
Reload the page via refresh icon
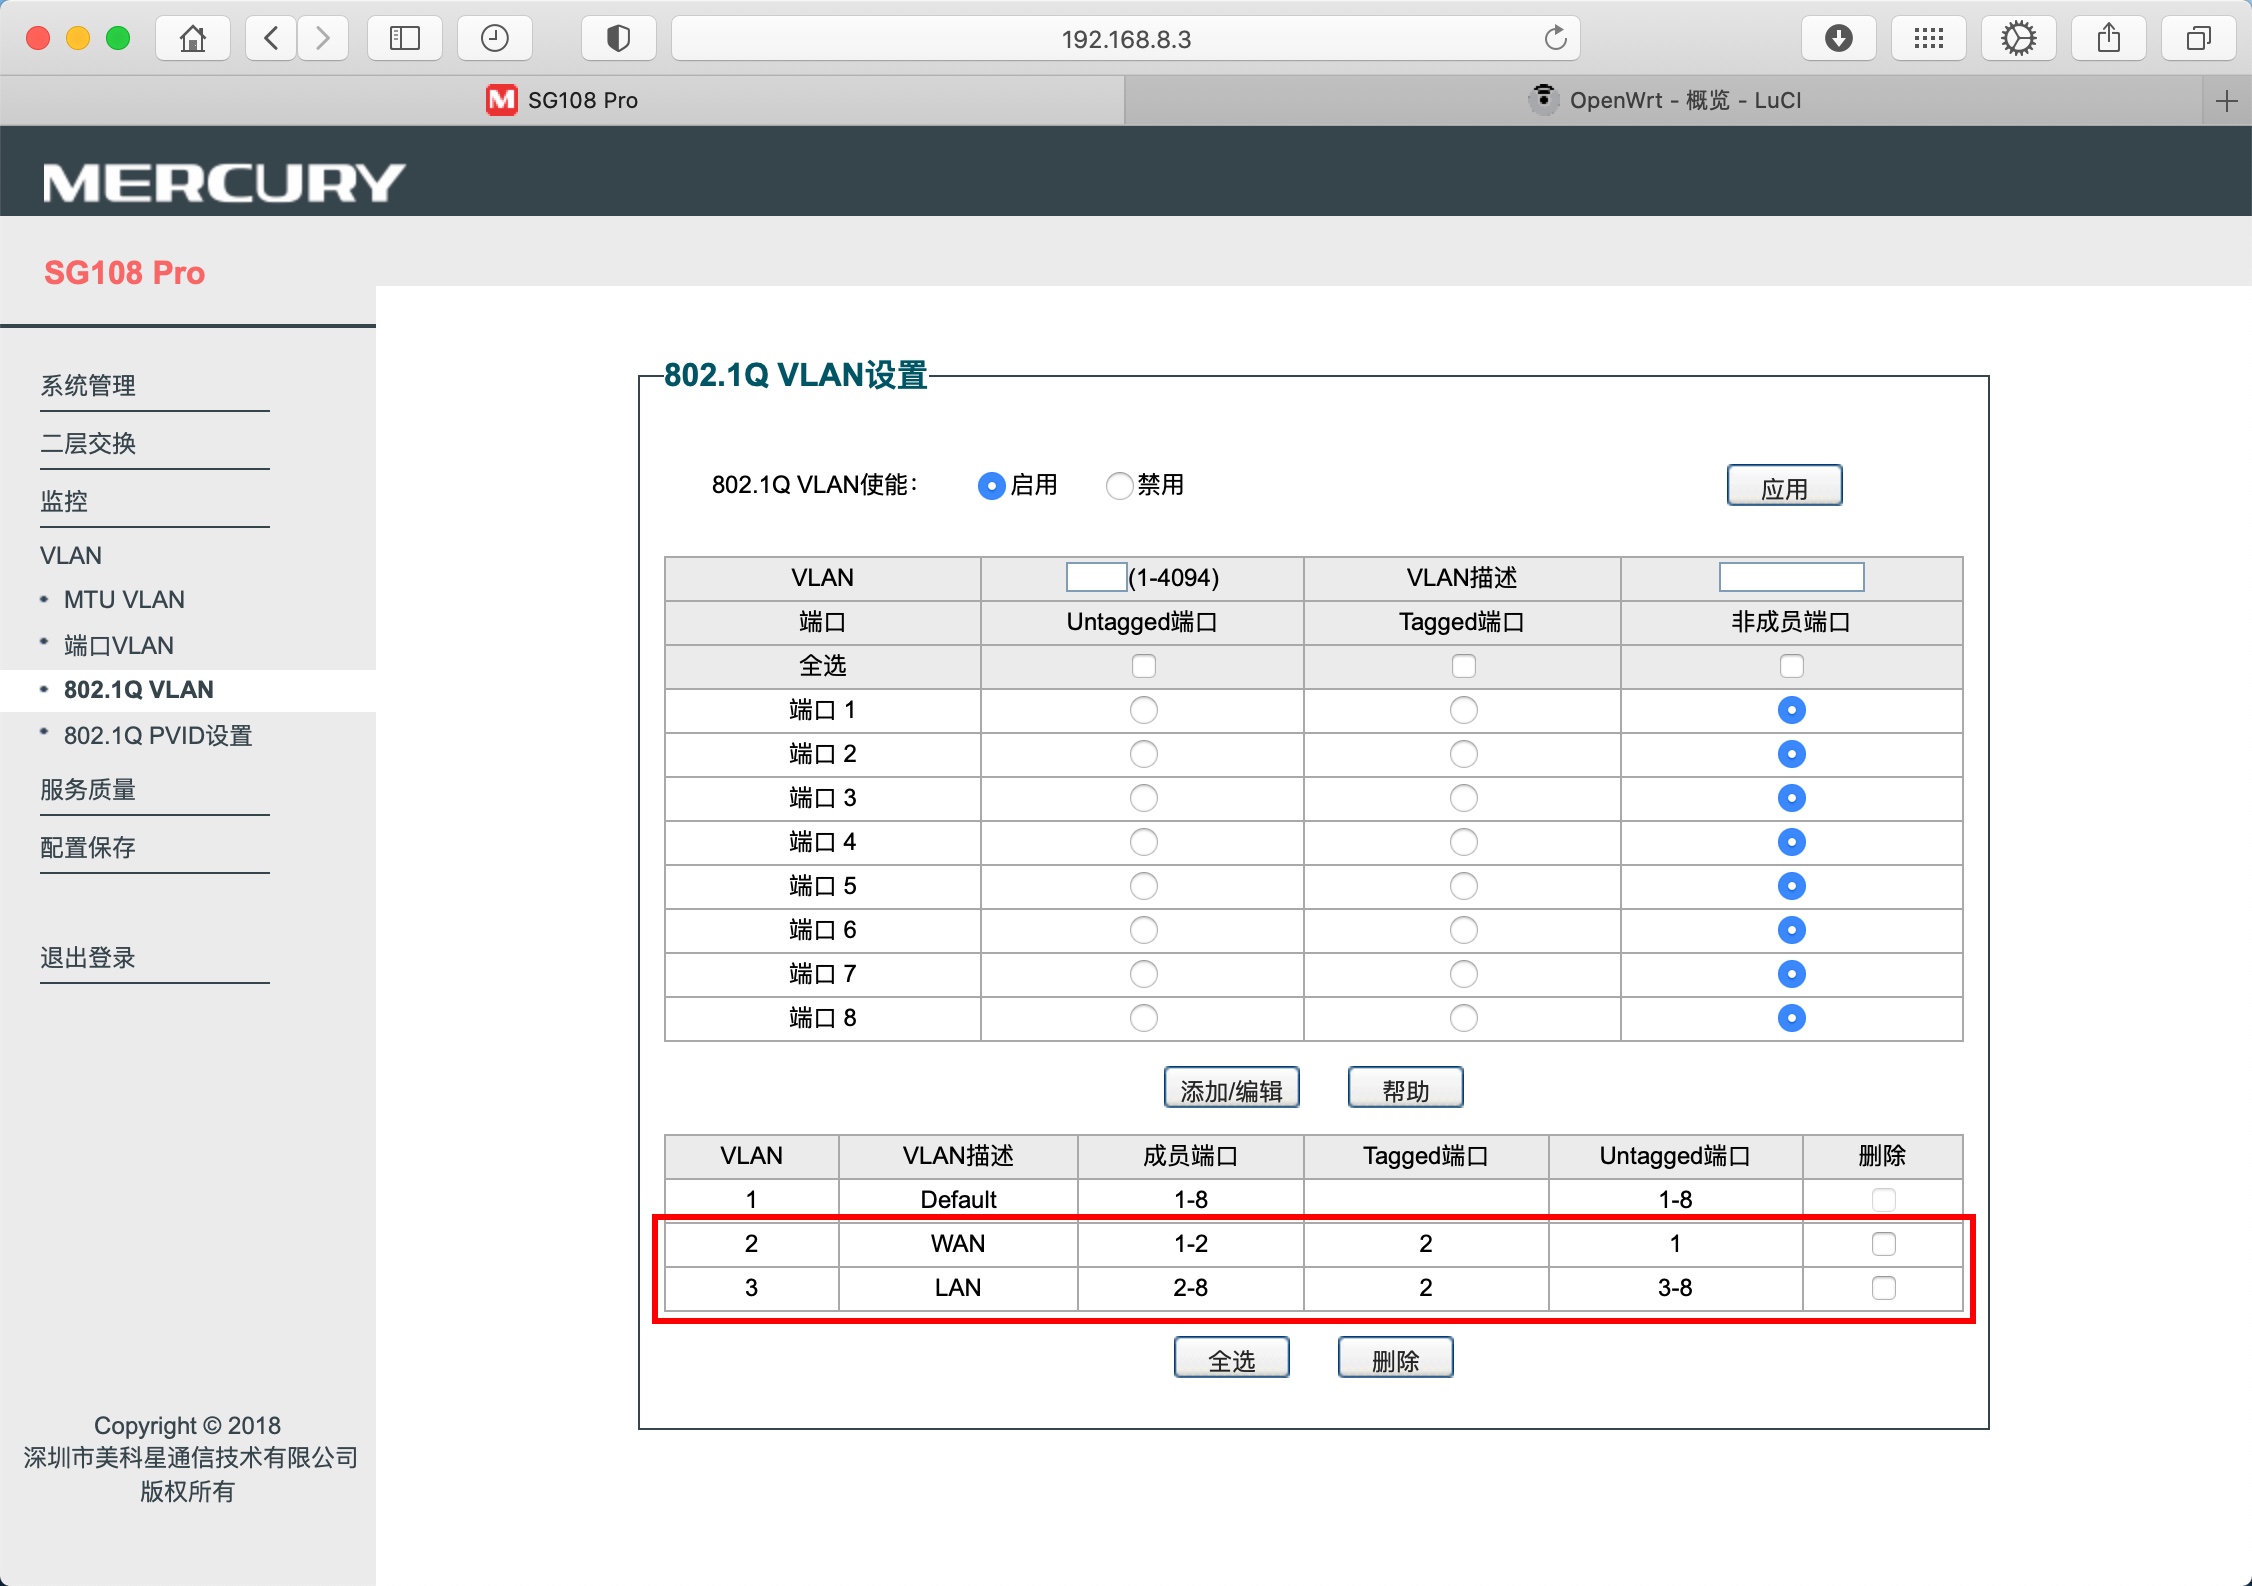tap(1556, 38)
